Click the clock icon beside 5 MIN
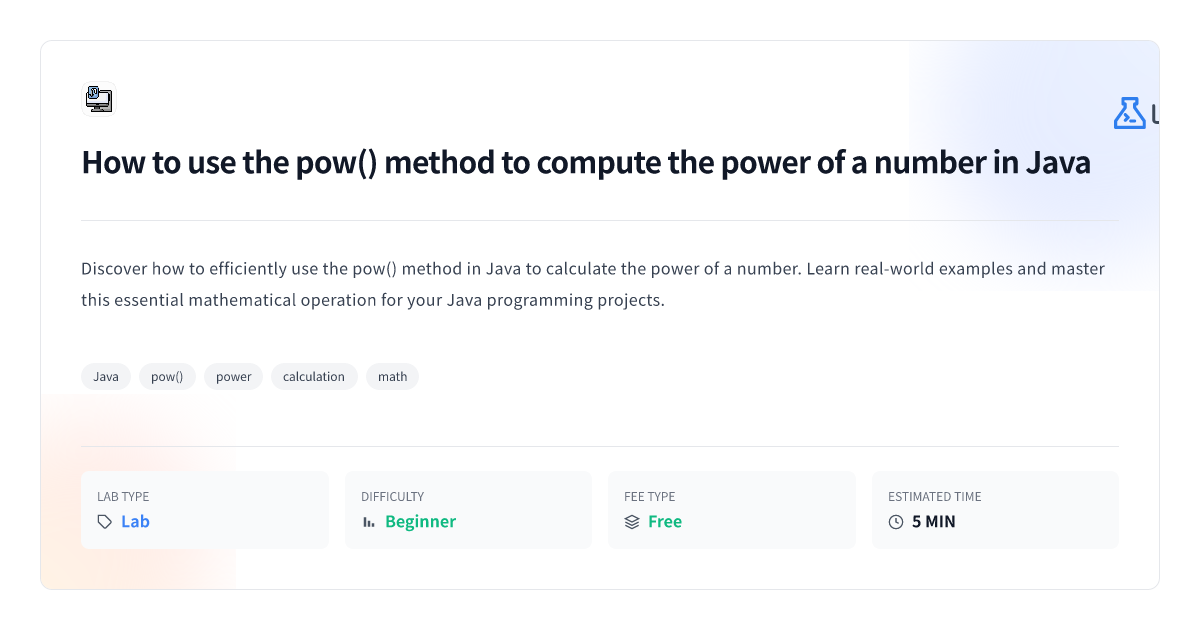The image size is (1200, 630). pyautogui.click(x=896, y=522)
